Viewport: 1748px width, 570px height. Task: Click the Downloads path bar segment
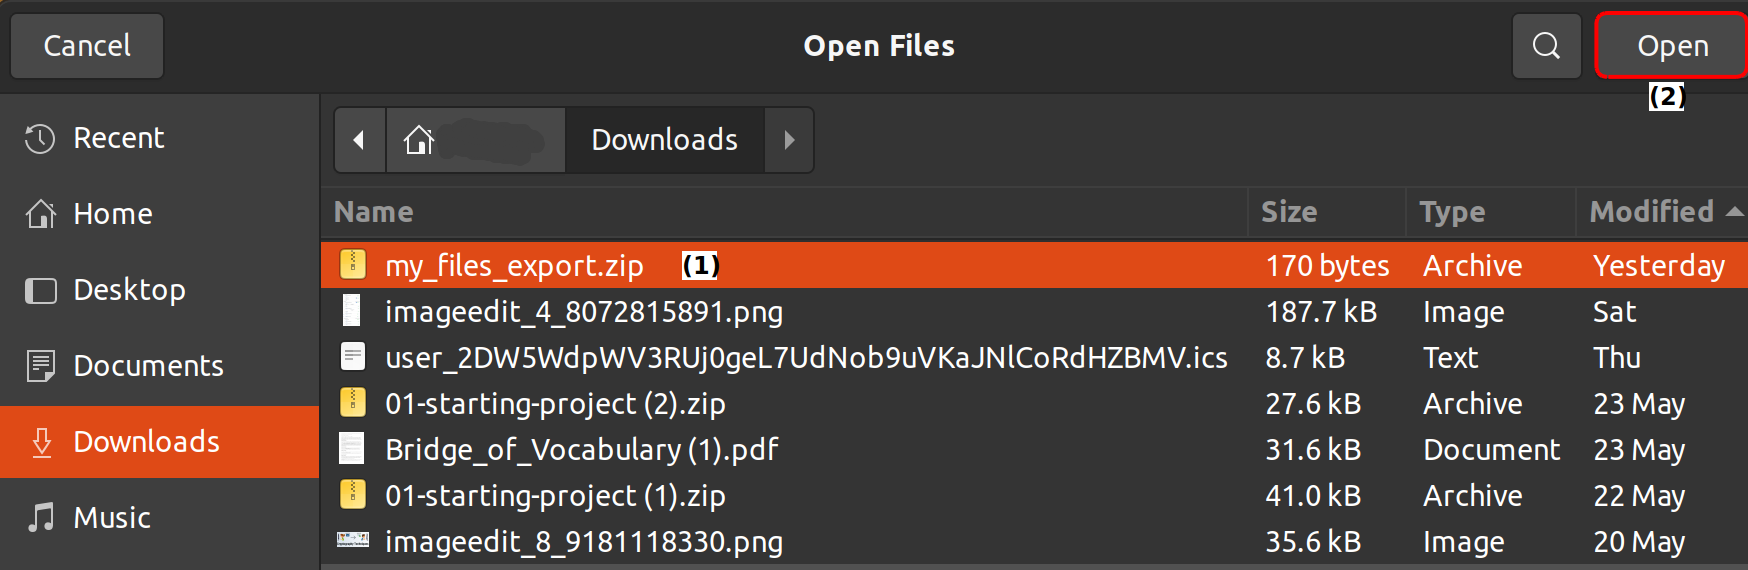tap(664, 140)
